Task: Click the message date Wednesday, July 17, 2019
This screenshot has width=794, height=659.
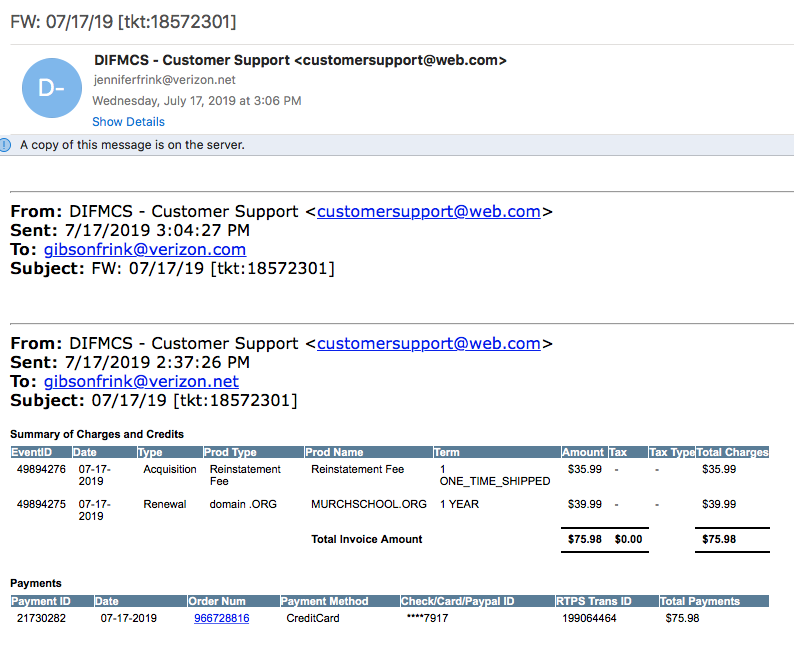Action: point(196,101)
